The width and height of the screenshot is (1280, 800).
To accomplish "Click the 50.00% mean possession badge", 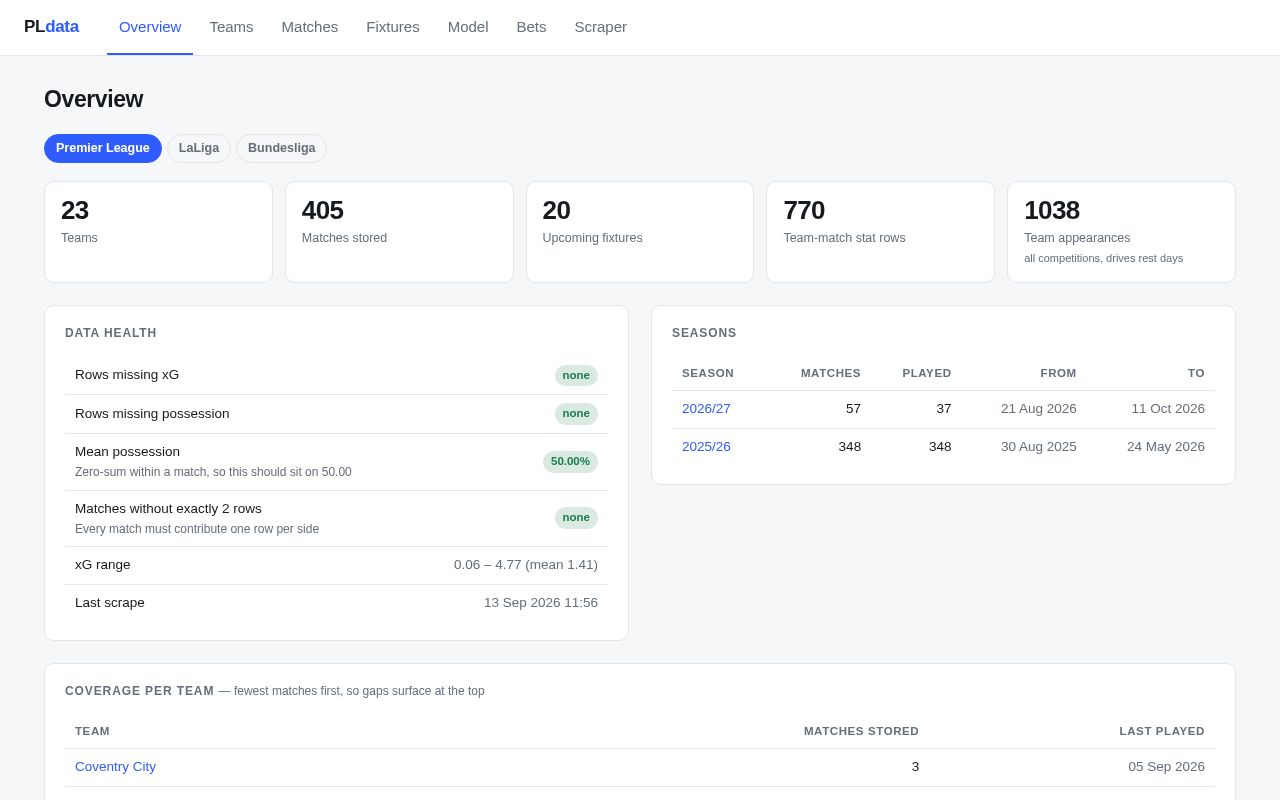I will (x=570, y=462).
